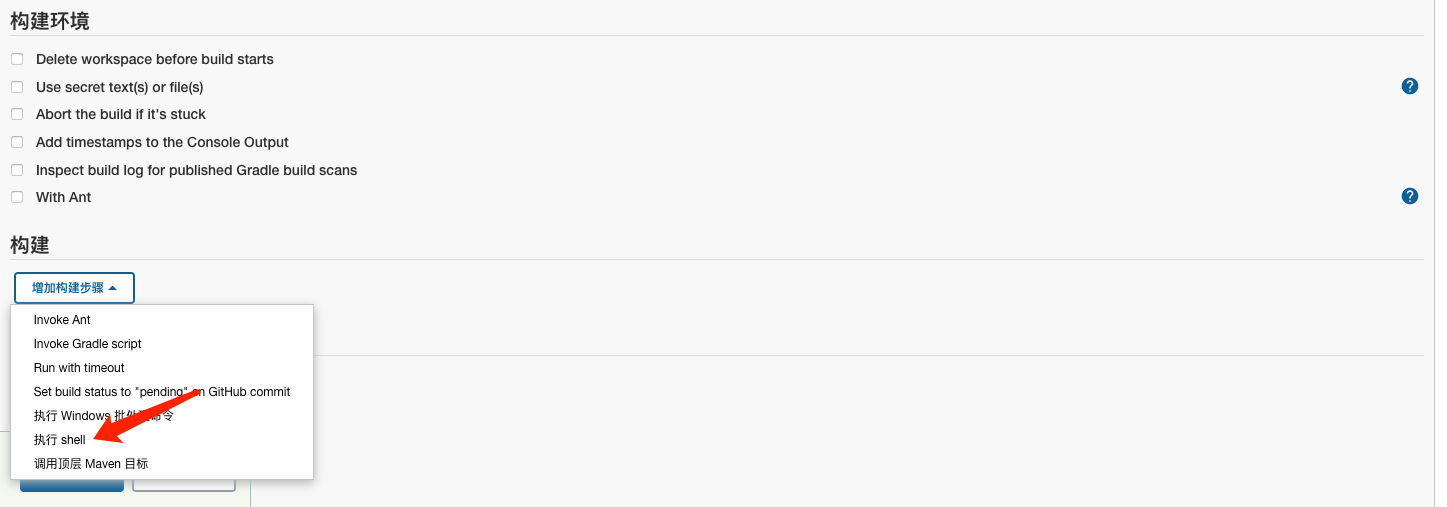This screenshot has height=507, width=1447.
Task: Click the white outlined button beside the blue button
Action: pyautogui.click(x=184, y=486)
